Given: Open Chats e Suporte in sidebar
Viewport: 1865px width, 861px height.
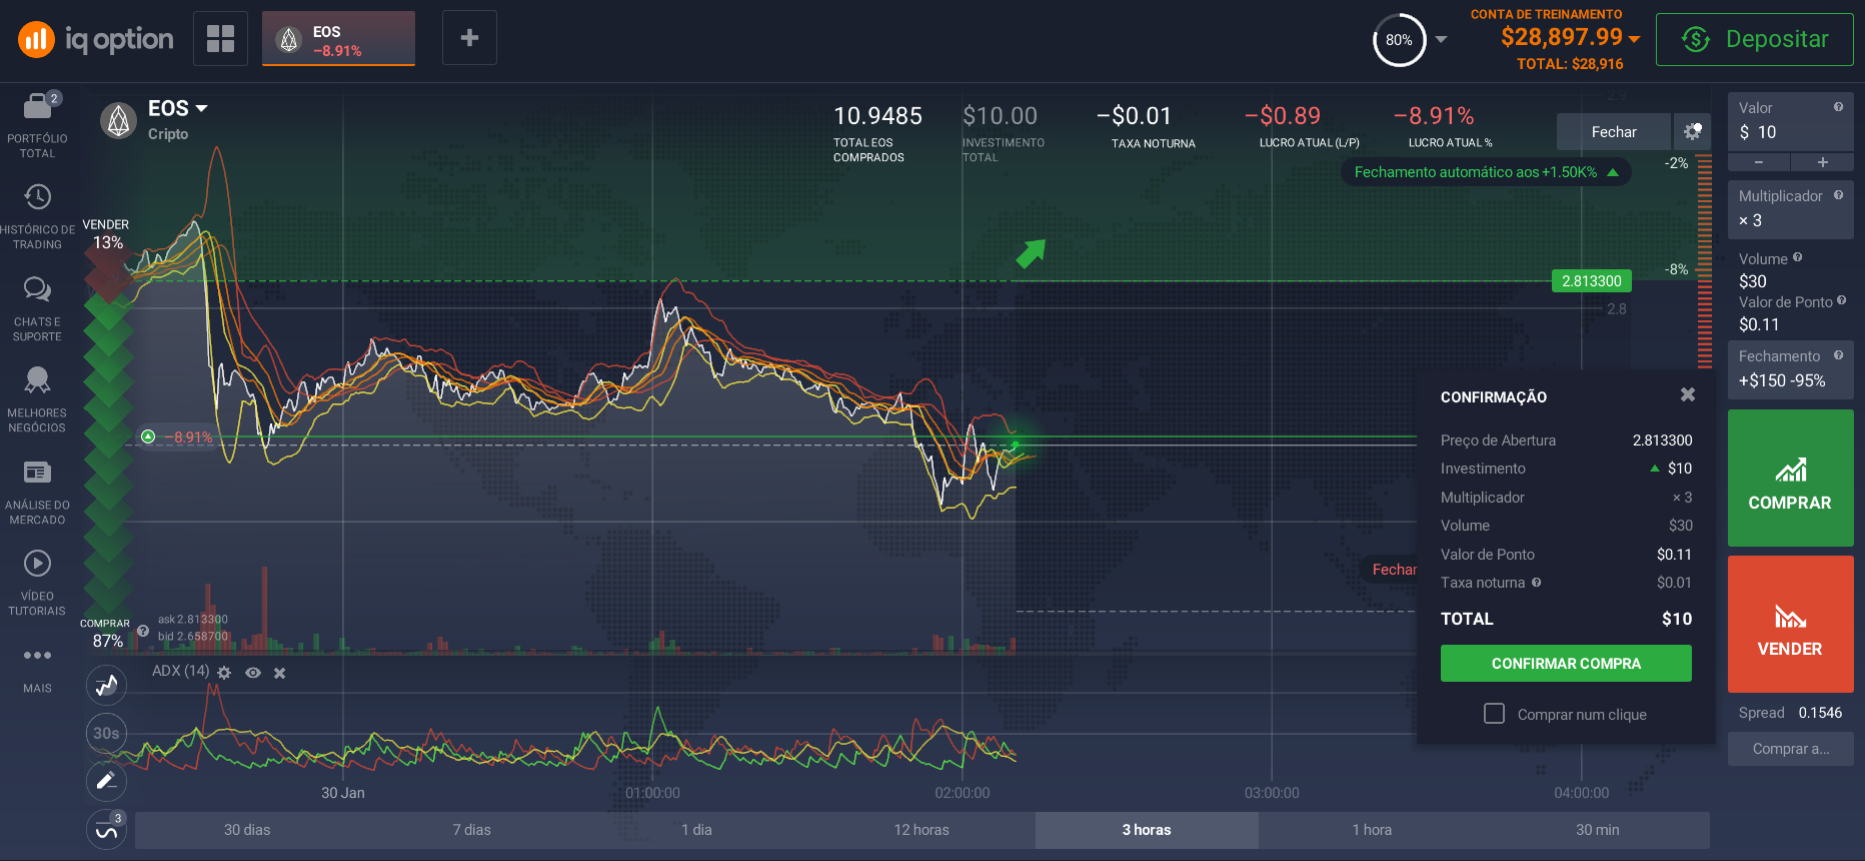Looking at the screenshot, I should pyautogui.click(x=37, y=309).
